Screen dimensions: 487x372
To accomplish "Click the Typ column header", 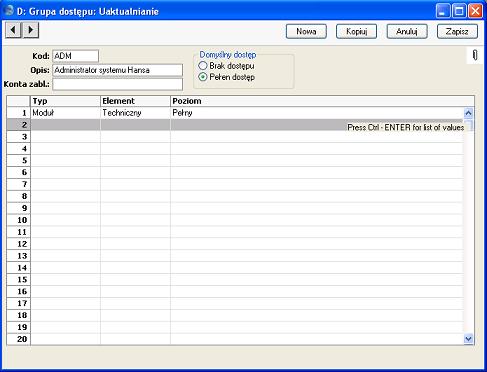I will [65, 101].
